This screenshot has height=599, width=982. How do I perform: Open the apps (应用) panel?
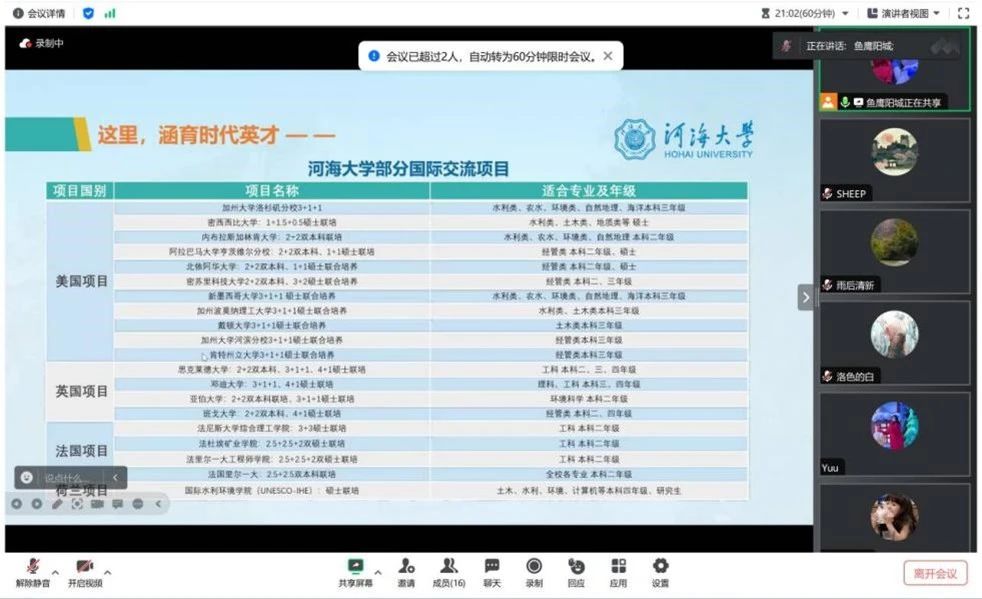618,571
